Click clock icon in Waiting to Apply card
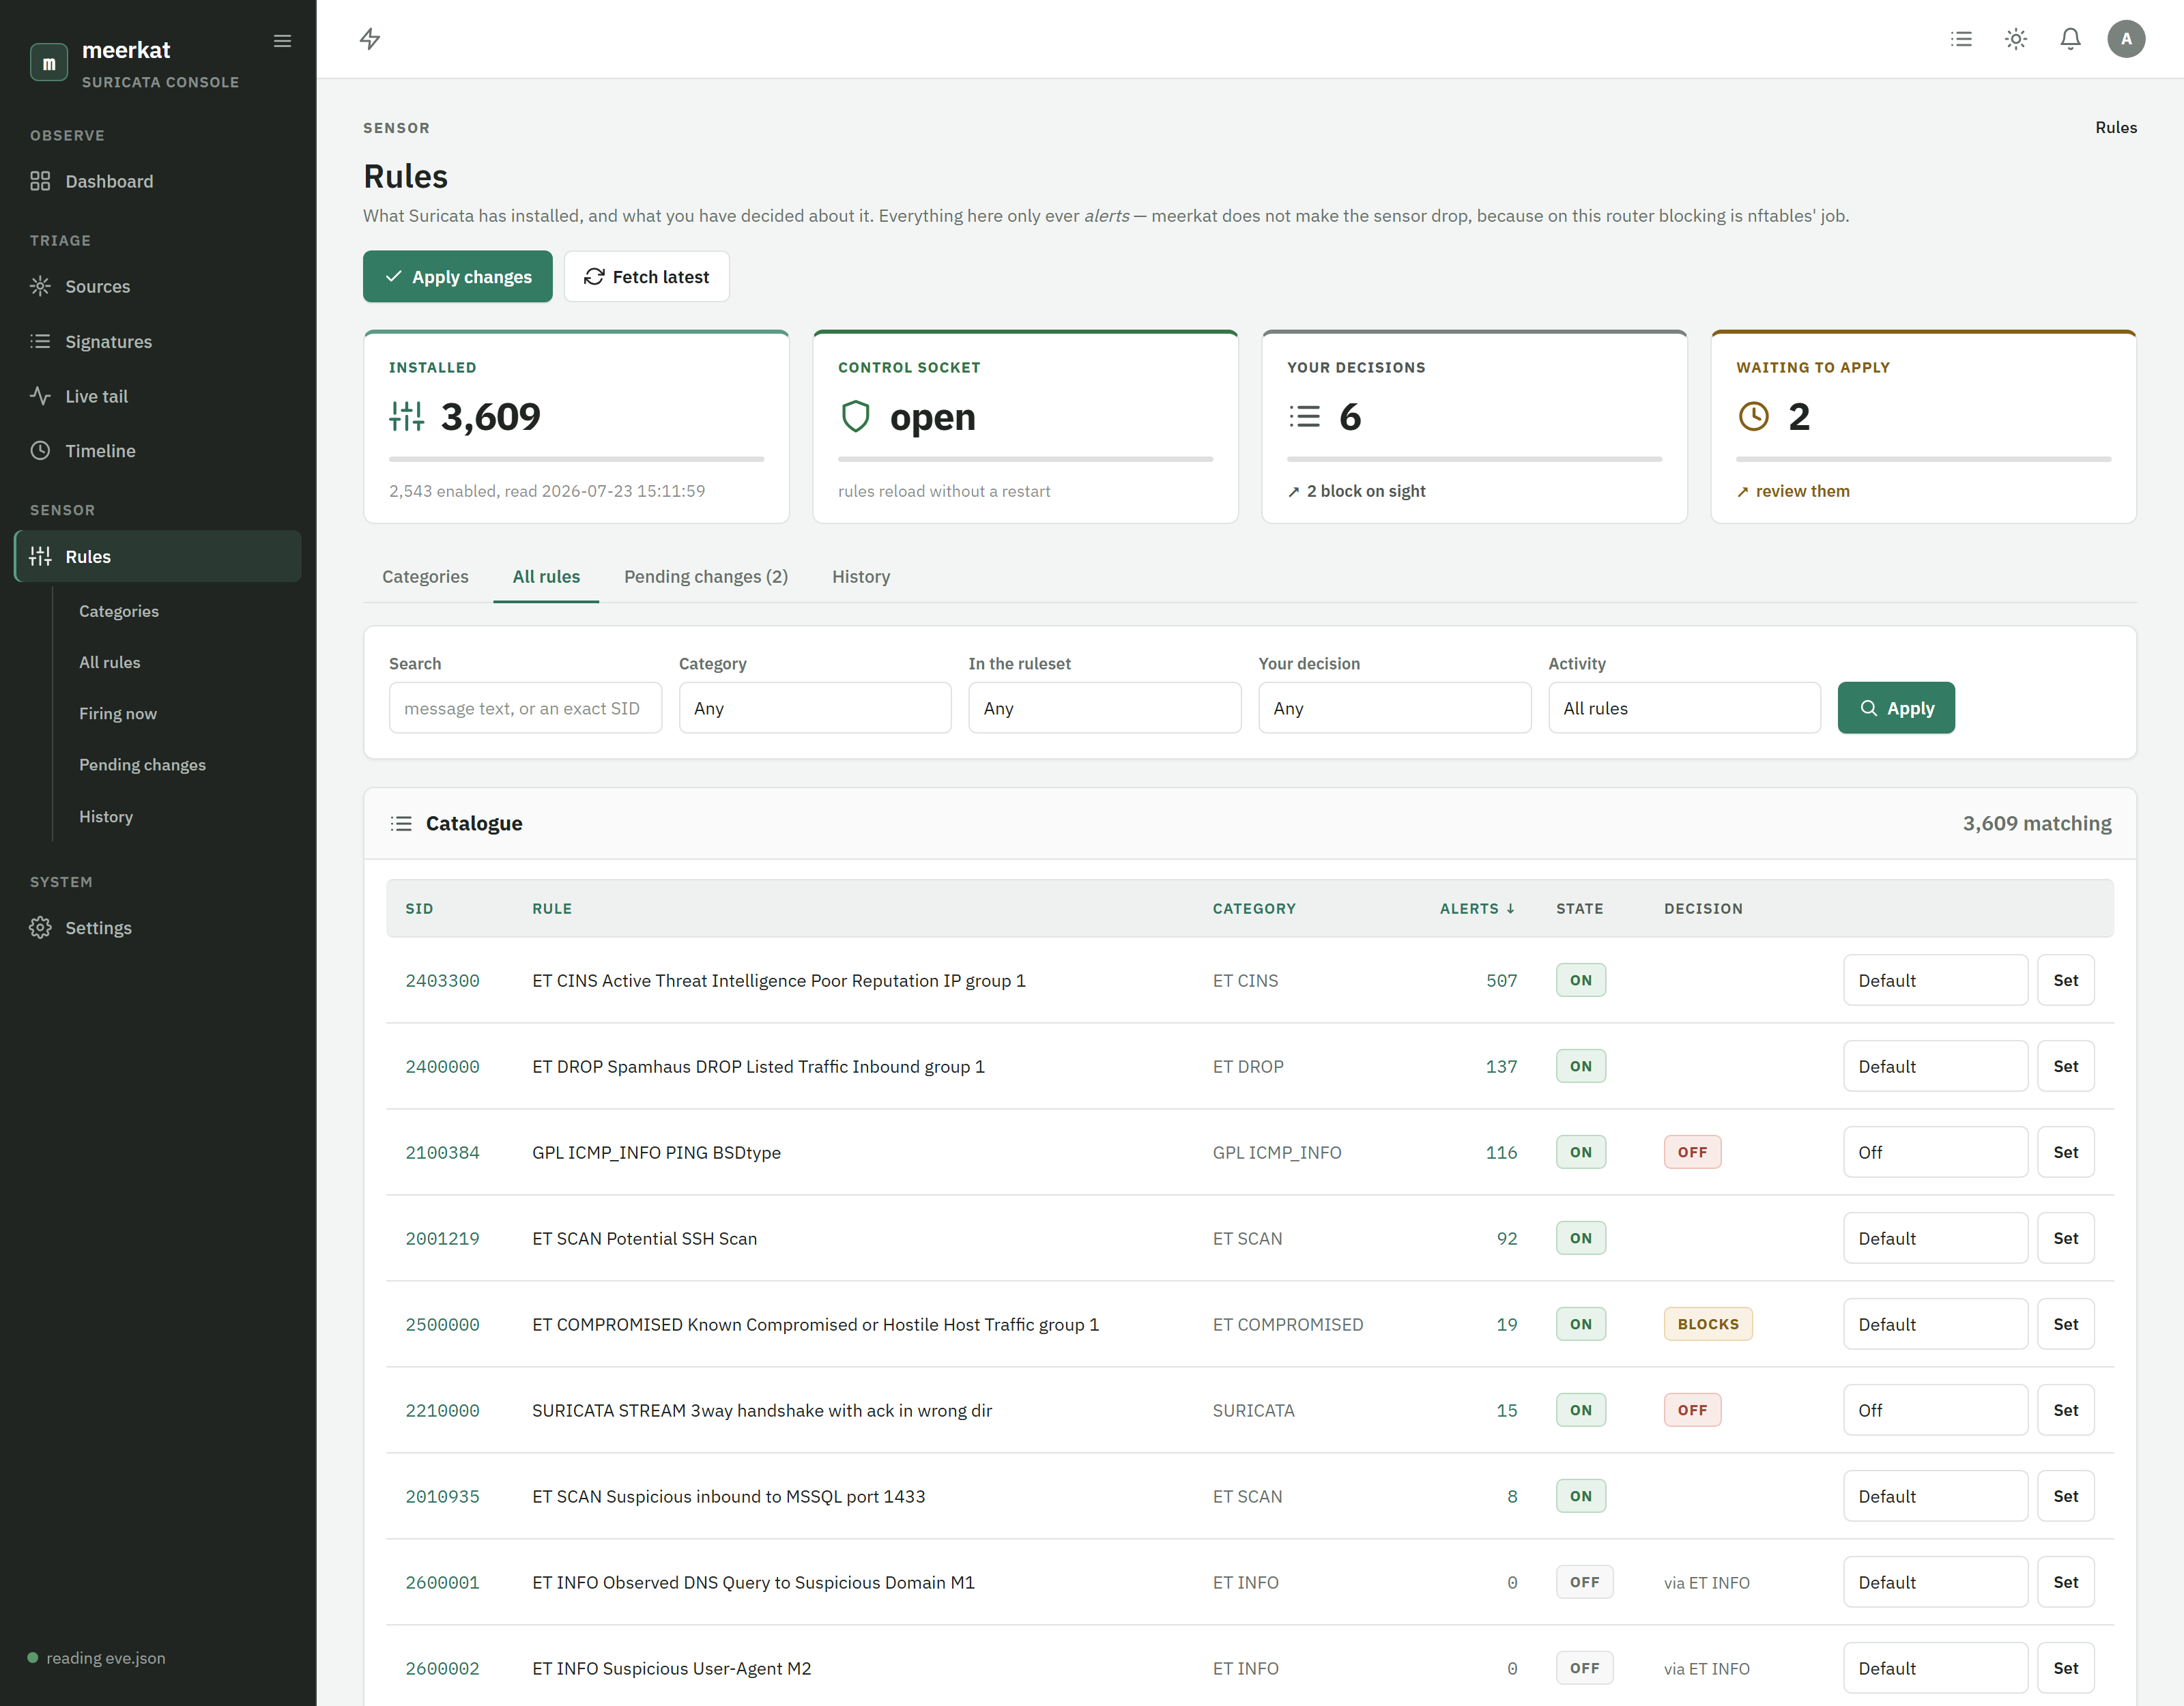This screenshot has height=1706, width=2184. pos(1754,416)
